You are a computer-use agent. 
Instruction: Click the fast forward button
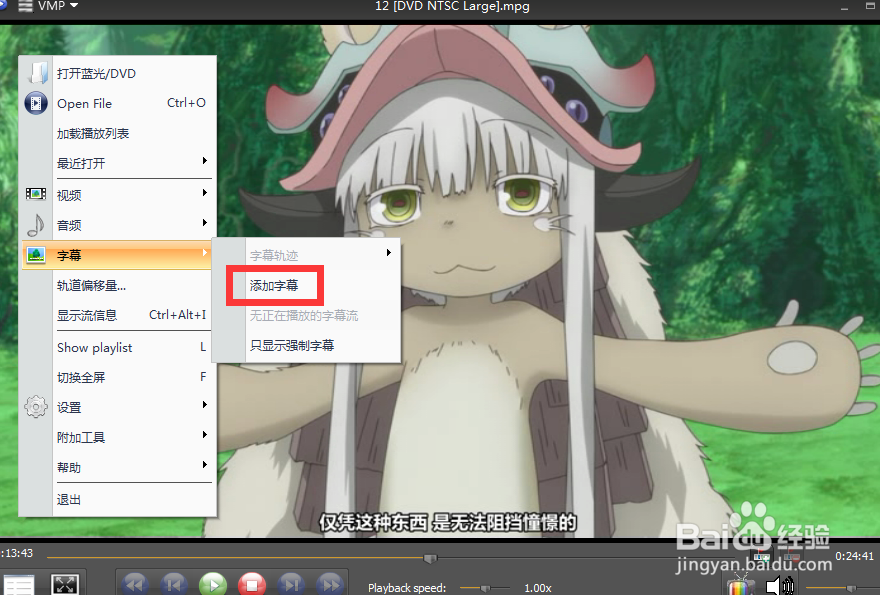point(331,585)
